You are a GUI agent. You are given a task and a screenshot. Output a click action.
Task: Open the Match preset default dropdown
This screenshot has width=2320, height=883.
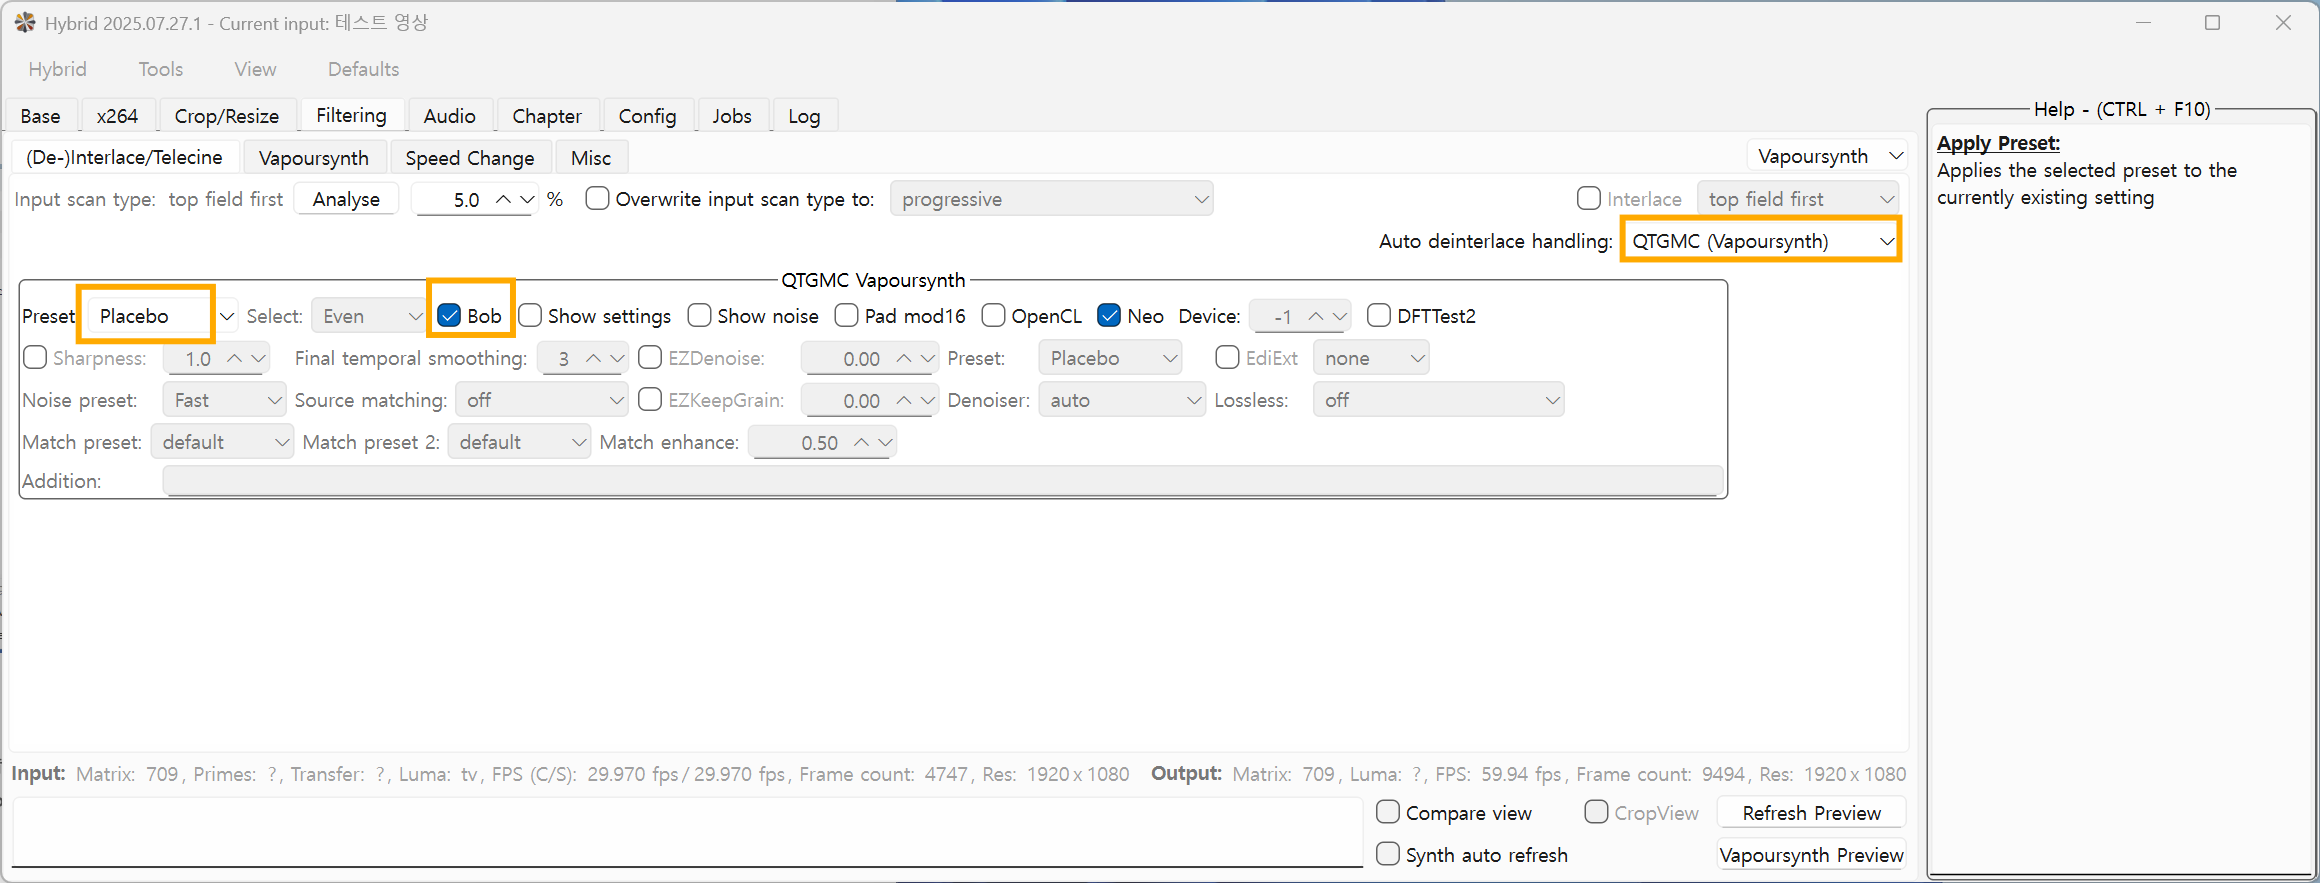pyautogui.click(x=222, y=442)
